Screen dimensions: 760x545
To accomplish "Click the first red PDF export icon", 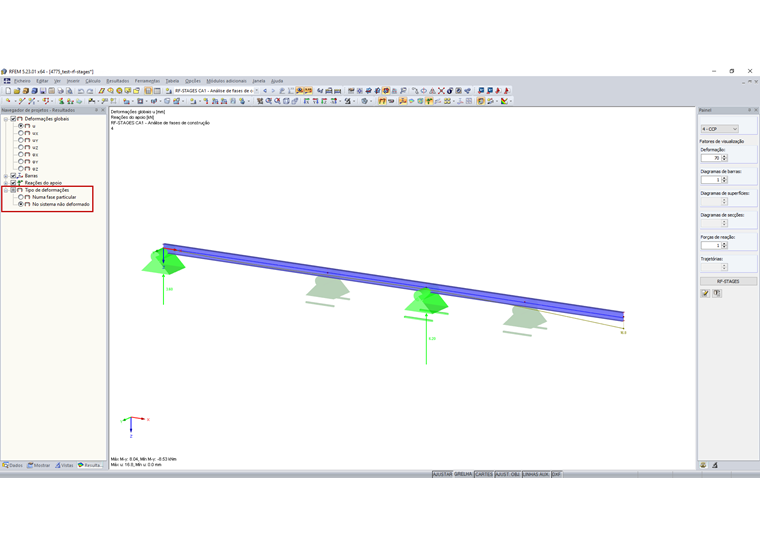I will tap(498, 91).
